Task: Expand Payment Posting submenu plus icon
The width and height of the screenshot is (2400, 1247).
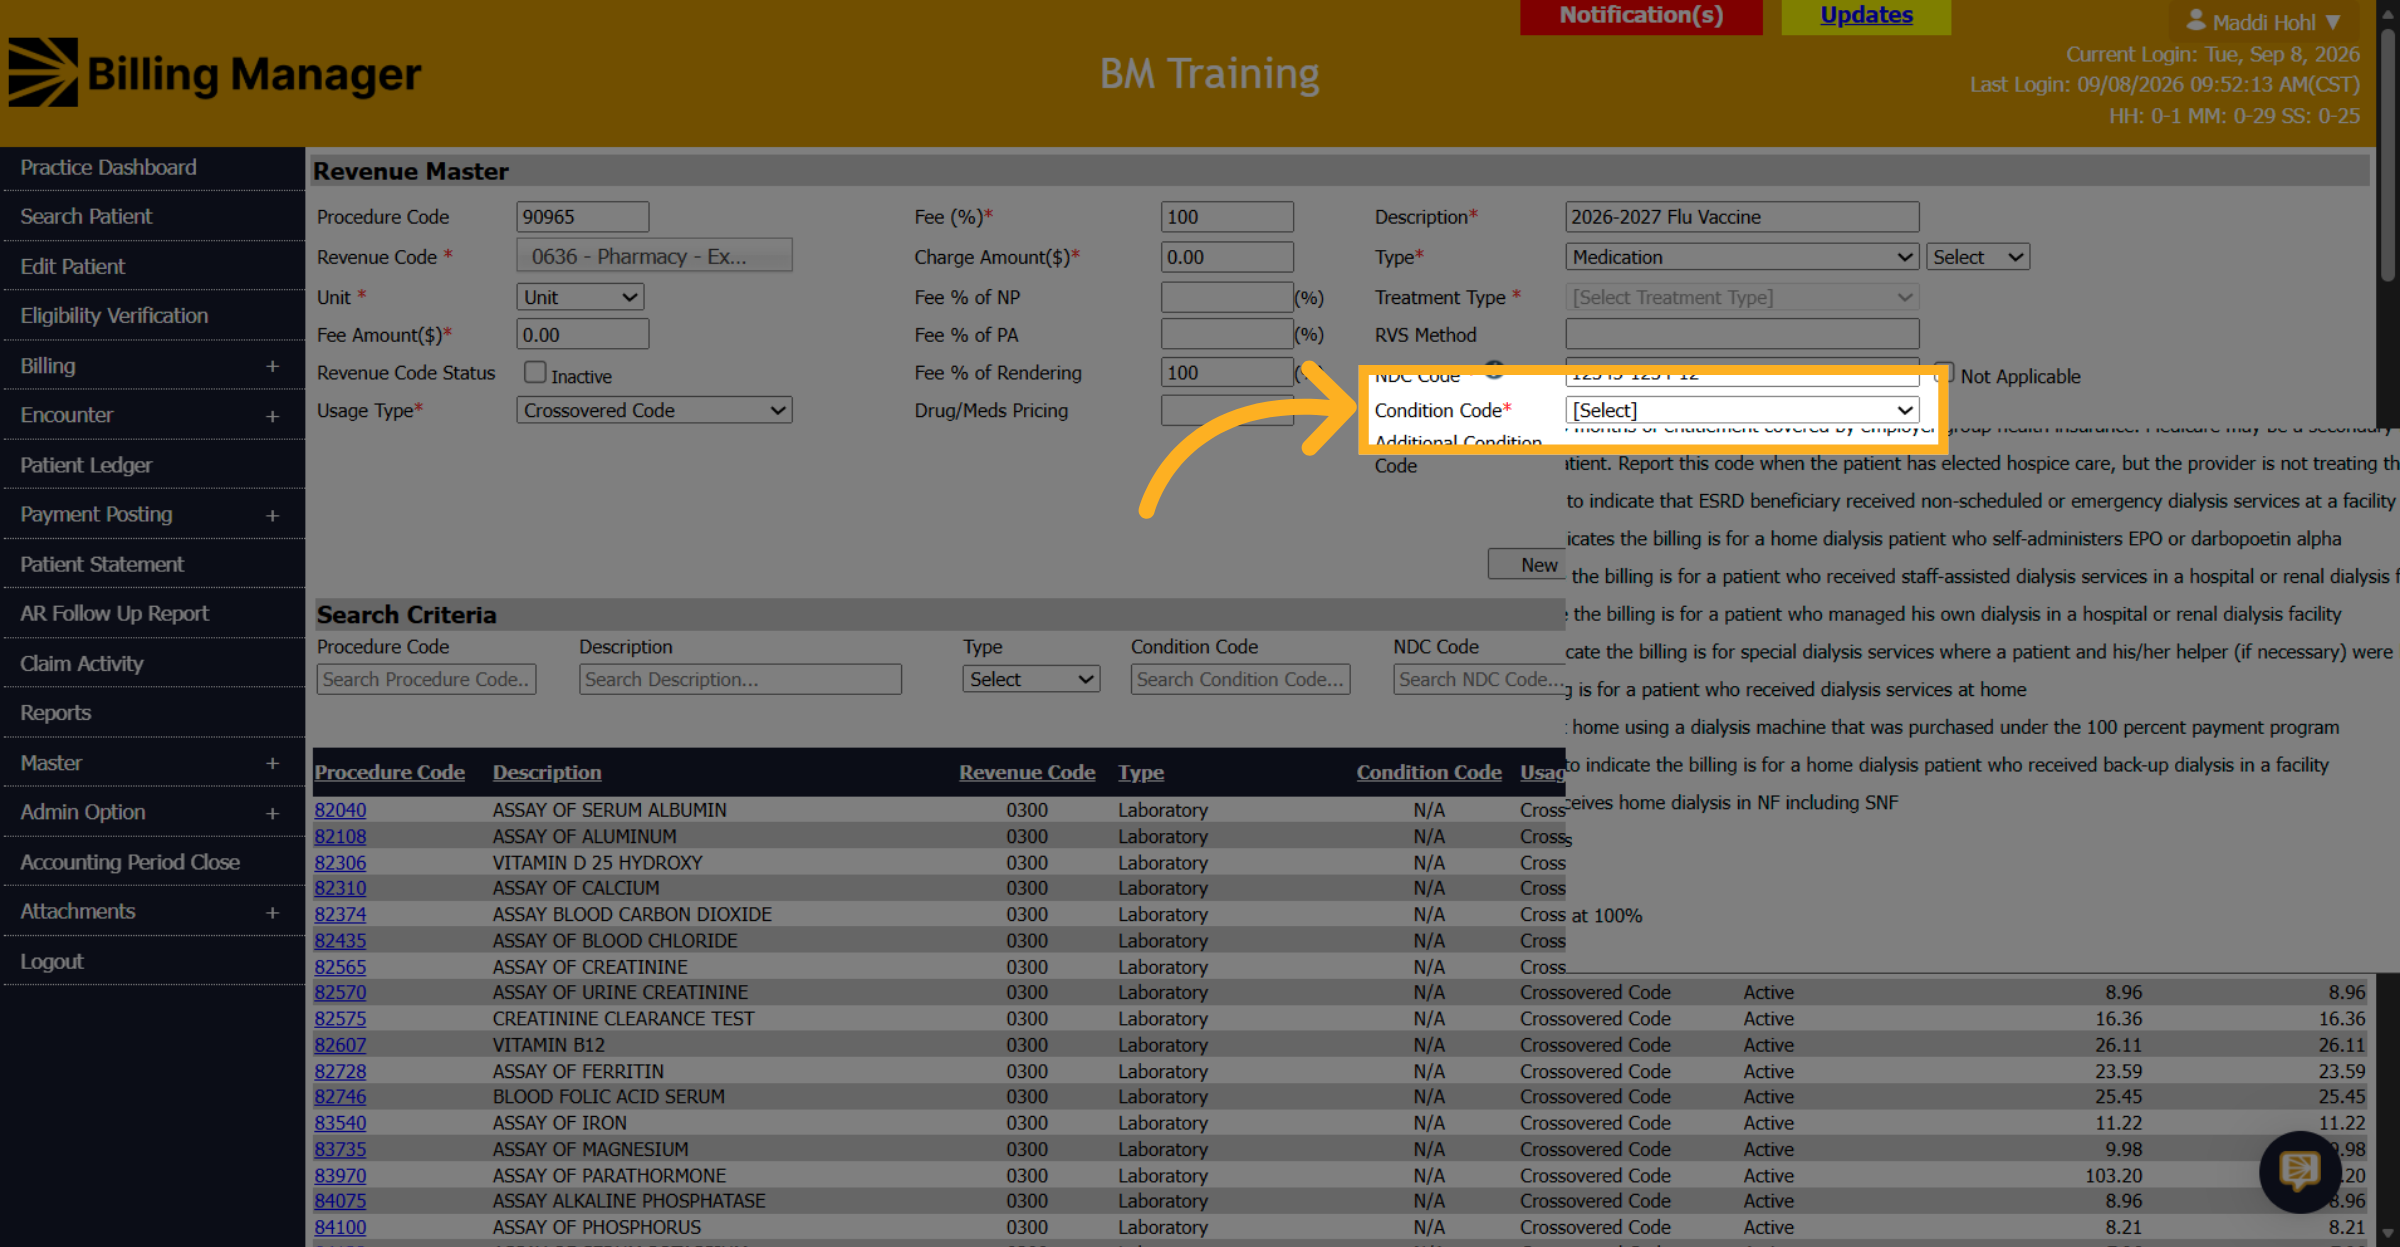Action: tap(272, 515)
